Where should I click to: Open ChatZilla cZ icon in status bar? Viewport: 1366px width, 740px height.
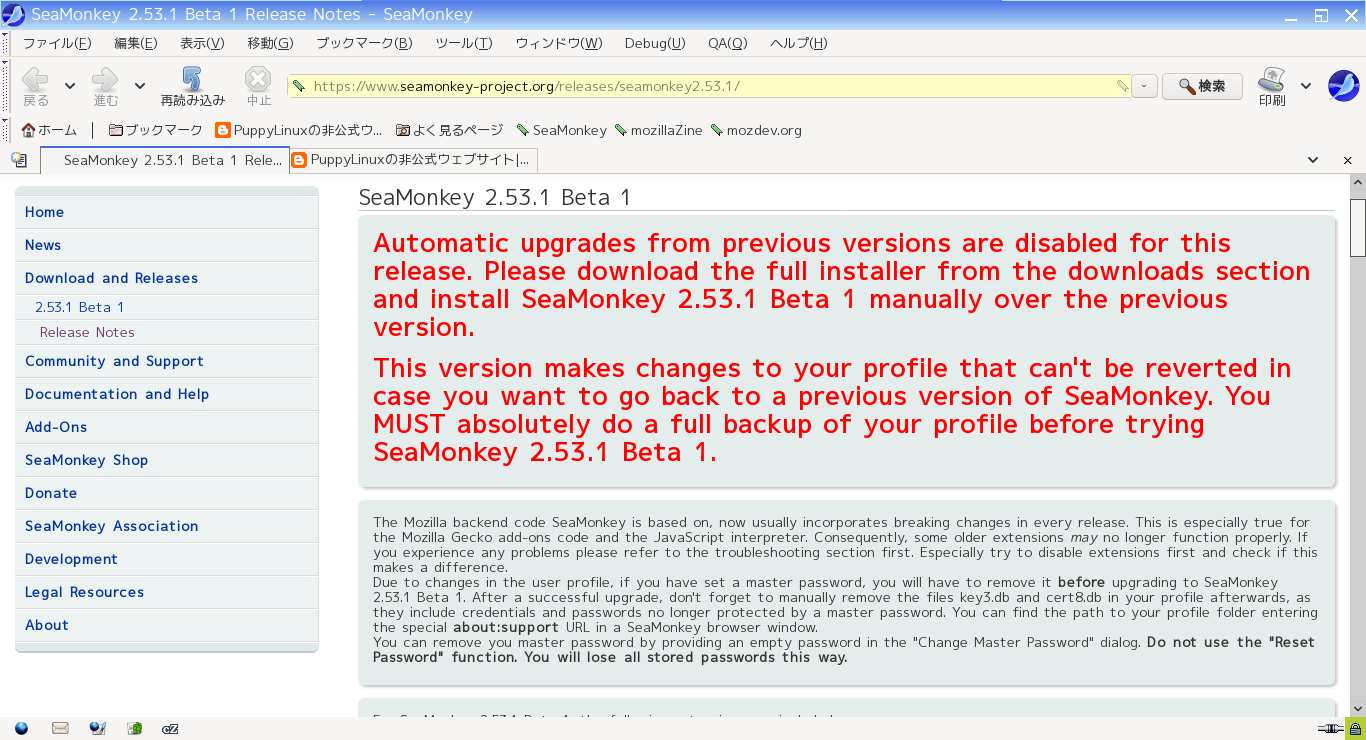(x=171, y=728)
